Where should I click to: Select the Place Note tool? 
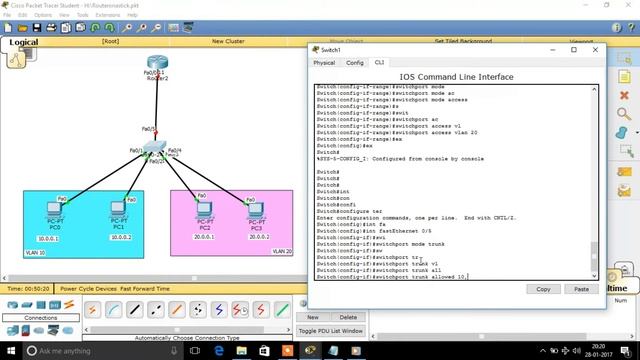click(624, 77)
